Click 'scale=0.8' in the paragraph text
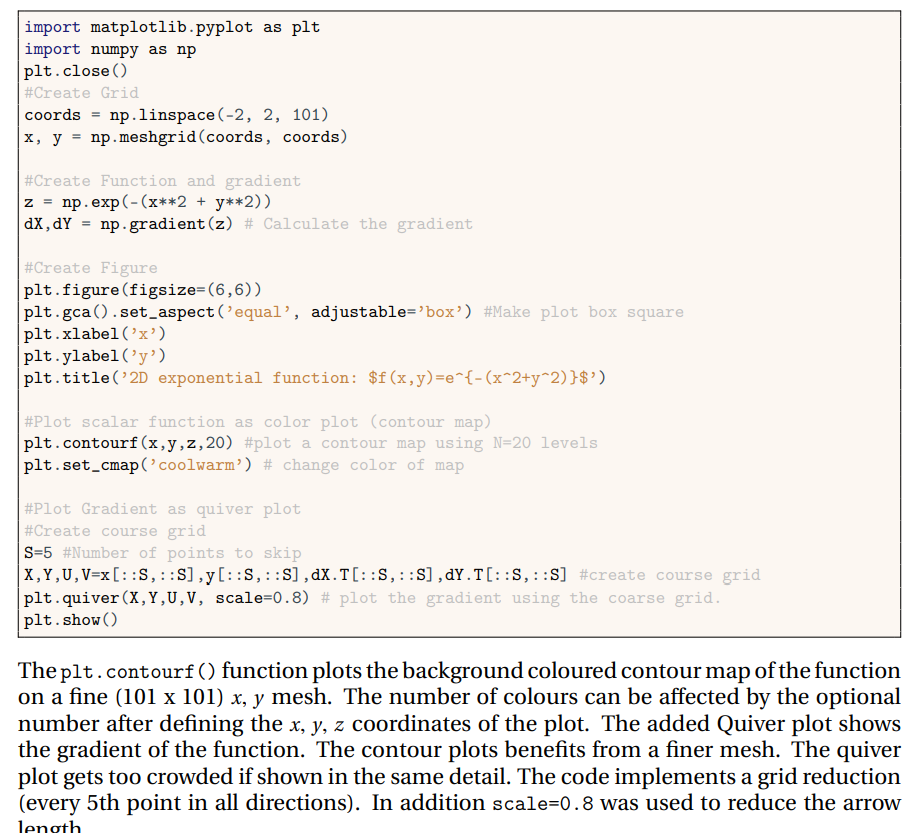Image resolution: width=911 pixels, height=833 pixels. (x=543, y=804)
